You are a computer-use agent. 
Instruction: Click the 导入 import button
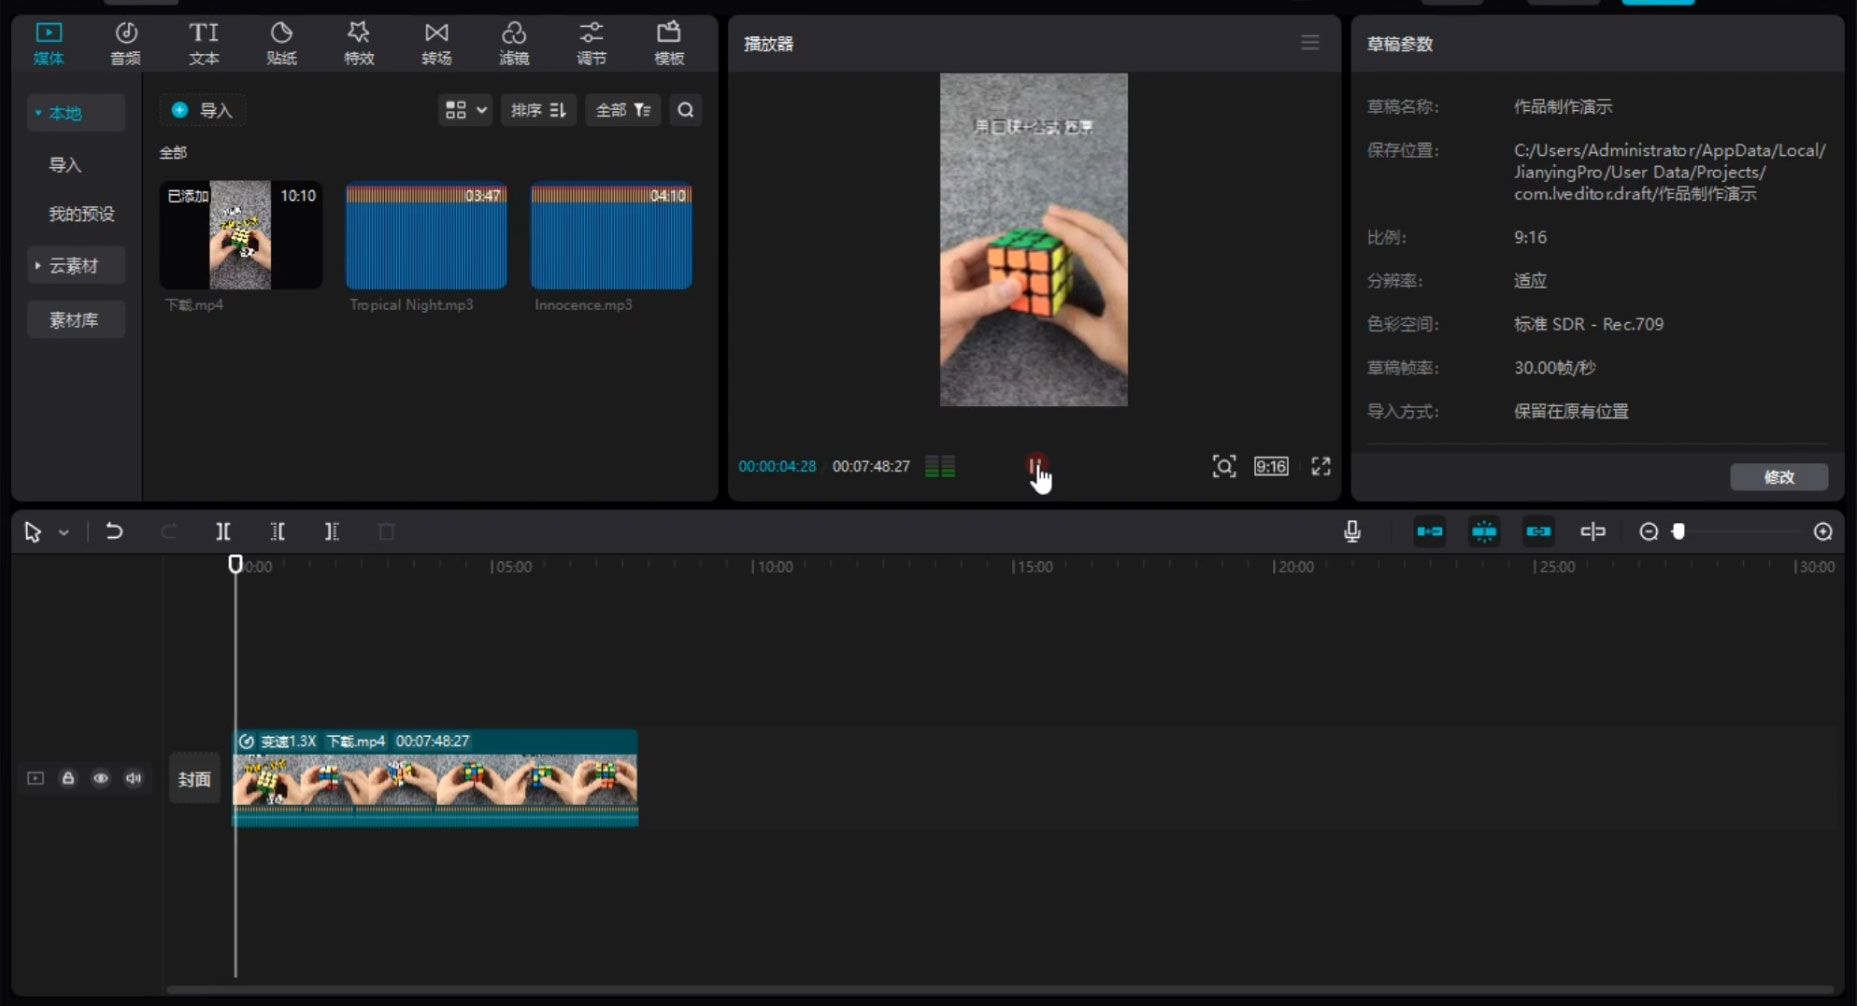203,110
